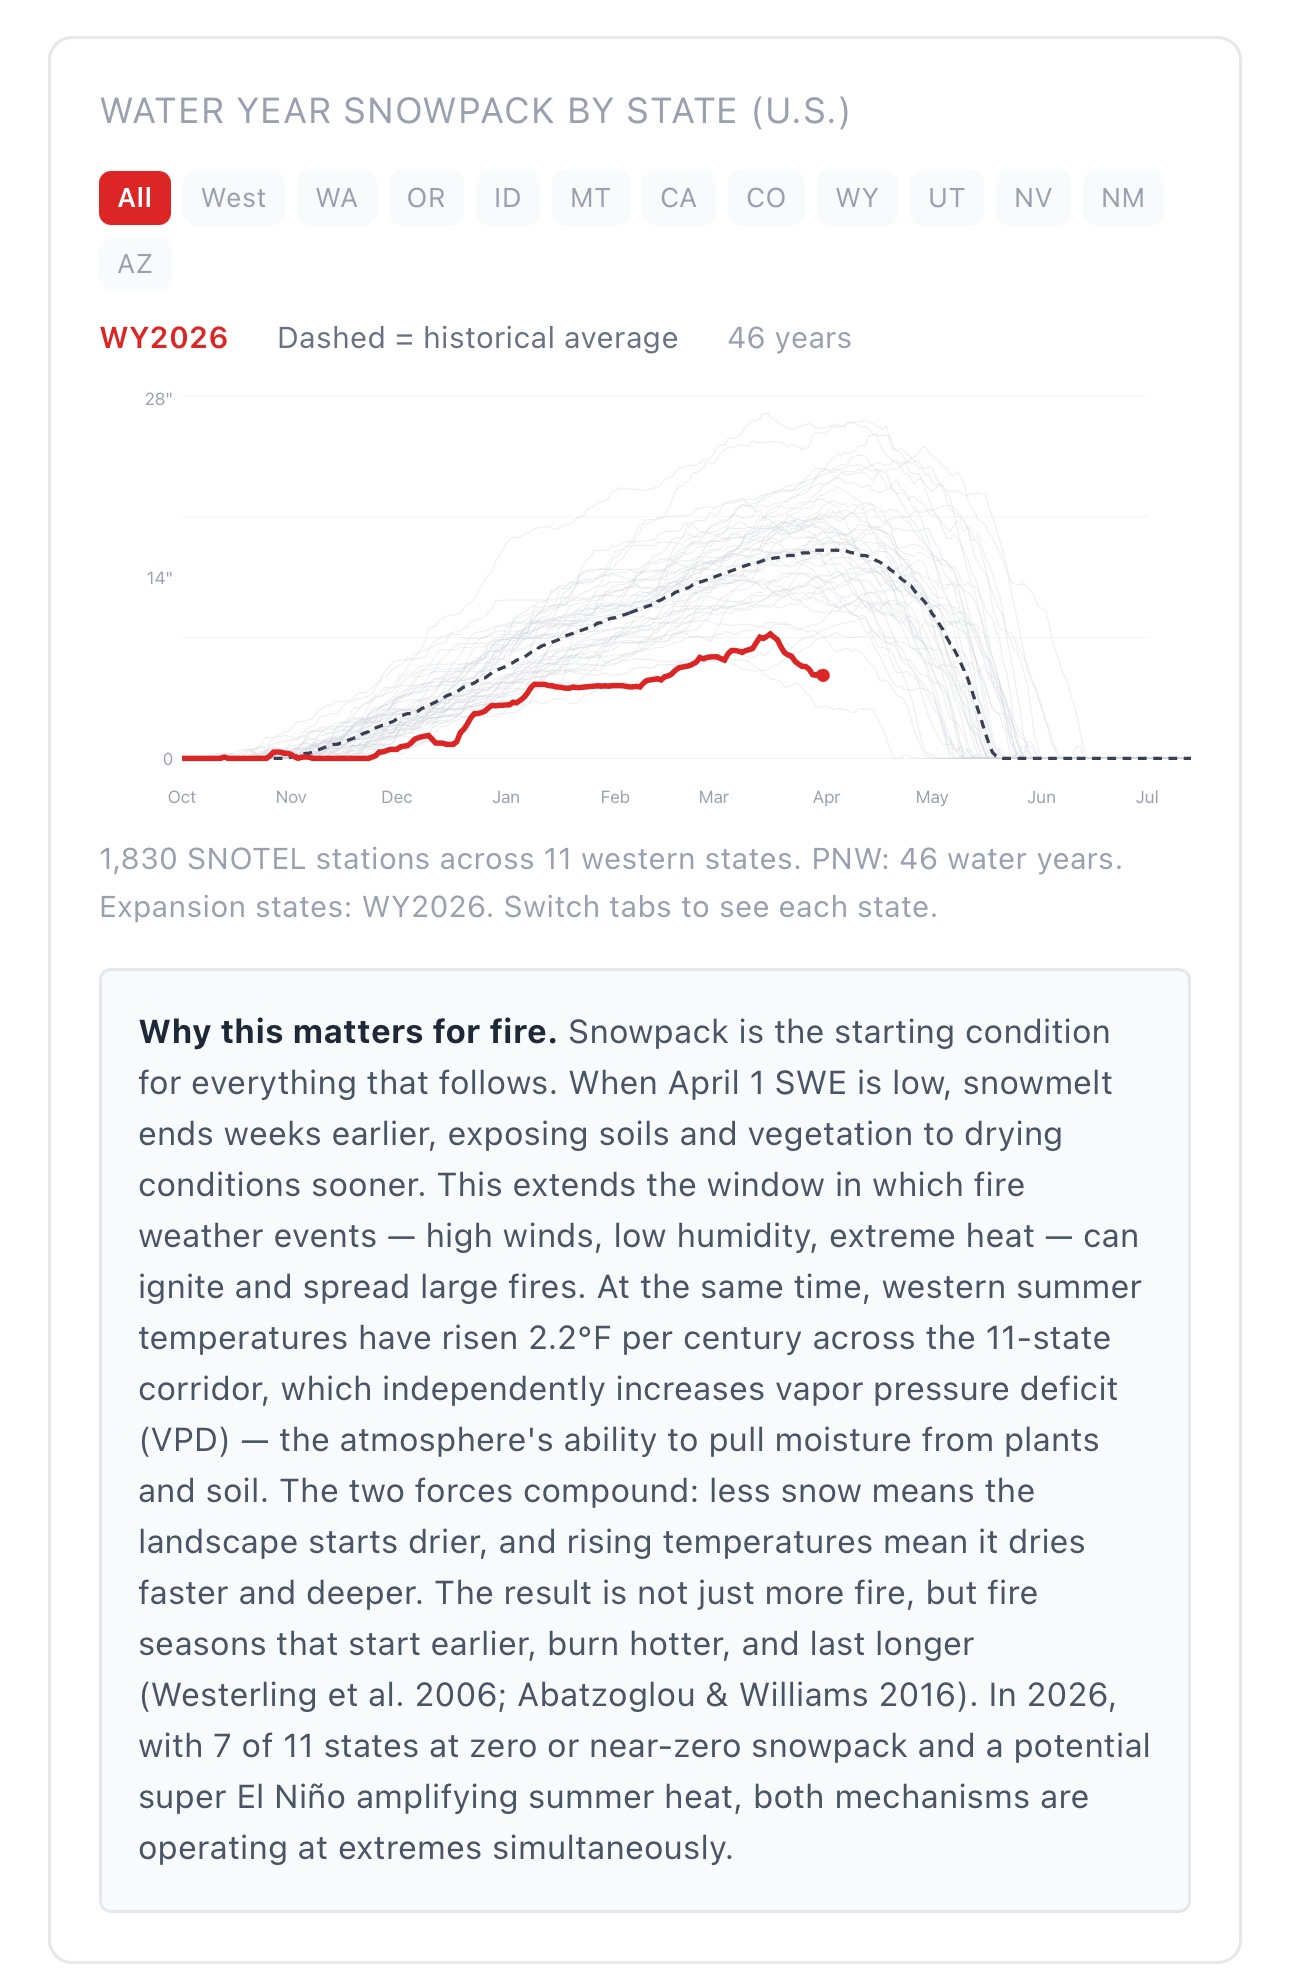
Task: Switch to the UT tab
Action: coord(946,198)
